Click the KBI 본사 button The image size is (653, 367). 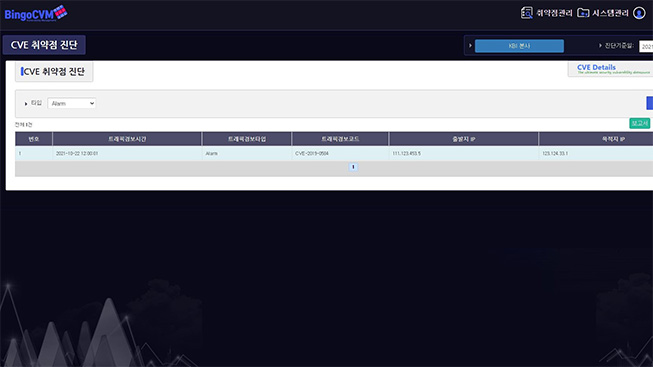tap(519, 46)
